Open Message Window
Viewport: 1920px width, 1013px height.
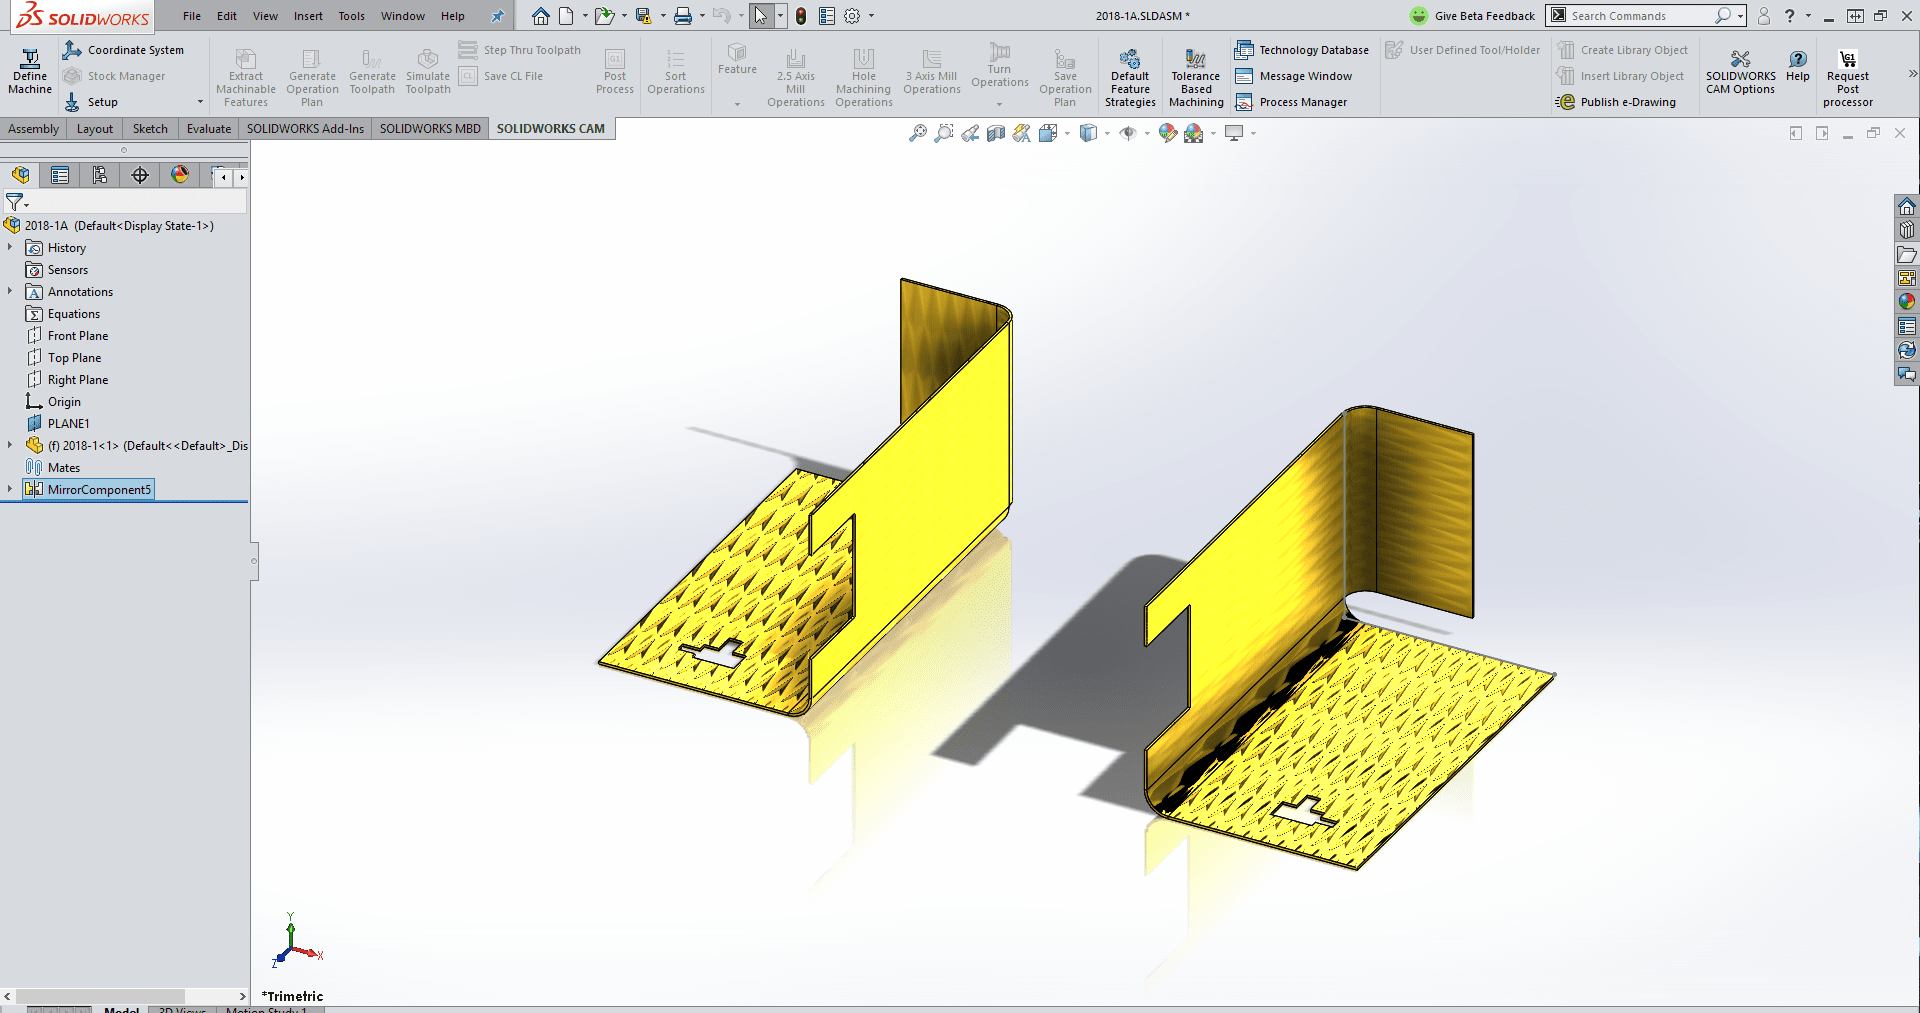[1294, 76]
